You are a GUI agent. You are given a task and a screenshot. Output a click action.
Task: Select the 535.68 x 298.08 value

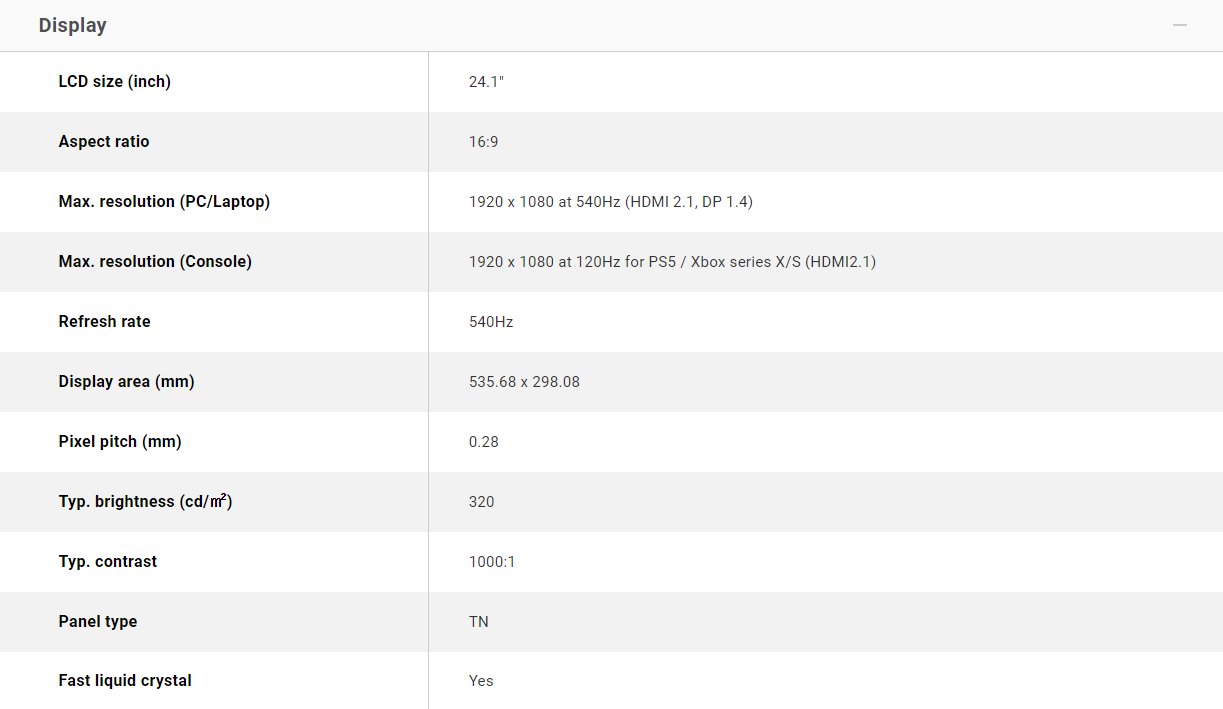(x=524, y=381)
